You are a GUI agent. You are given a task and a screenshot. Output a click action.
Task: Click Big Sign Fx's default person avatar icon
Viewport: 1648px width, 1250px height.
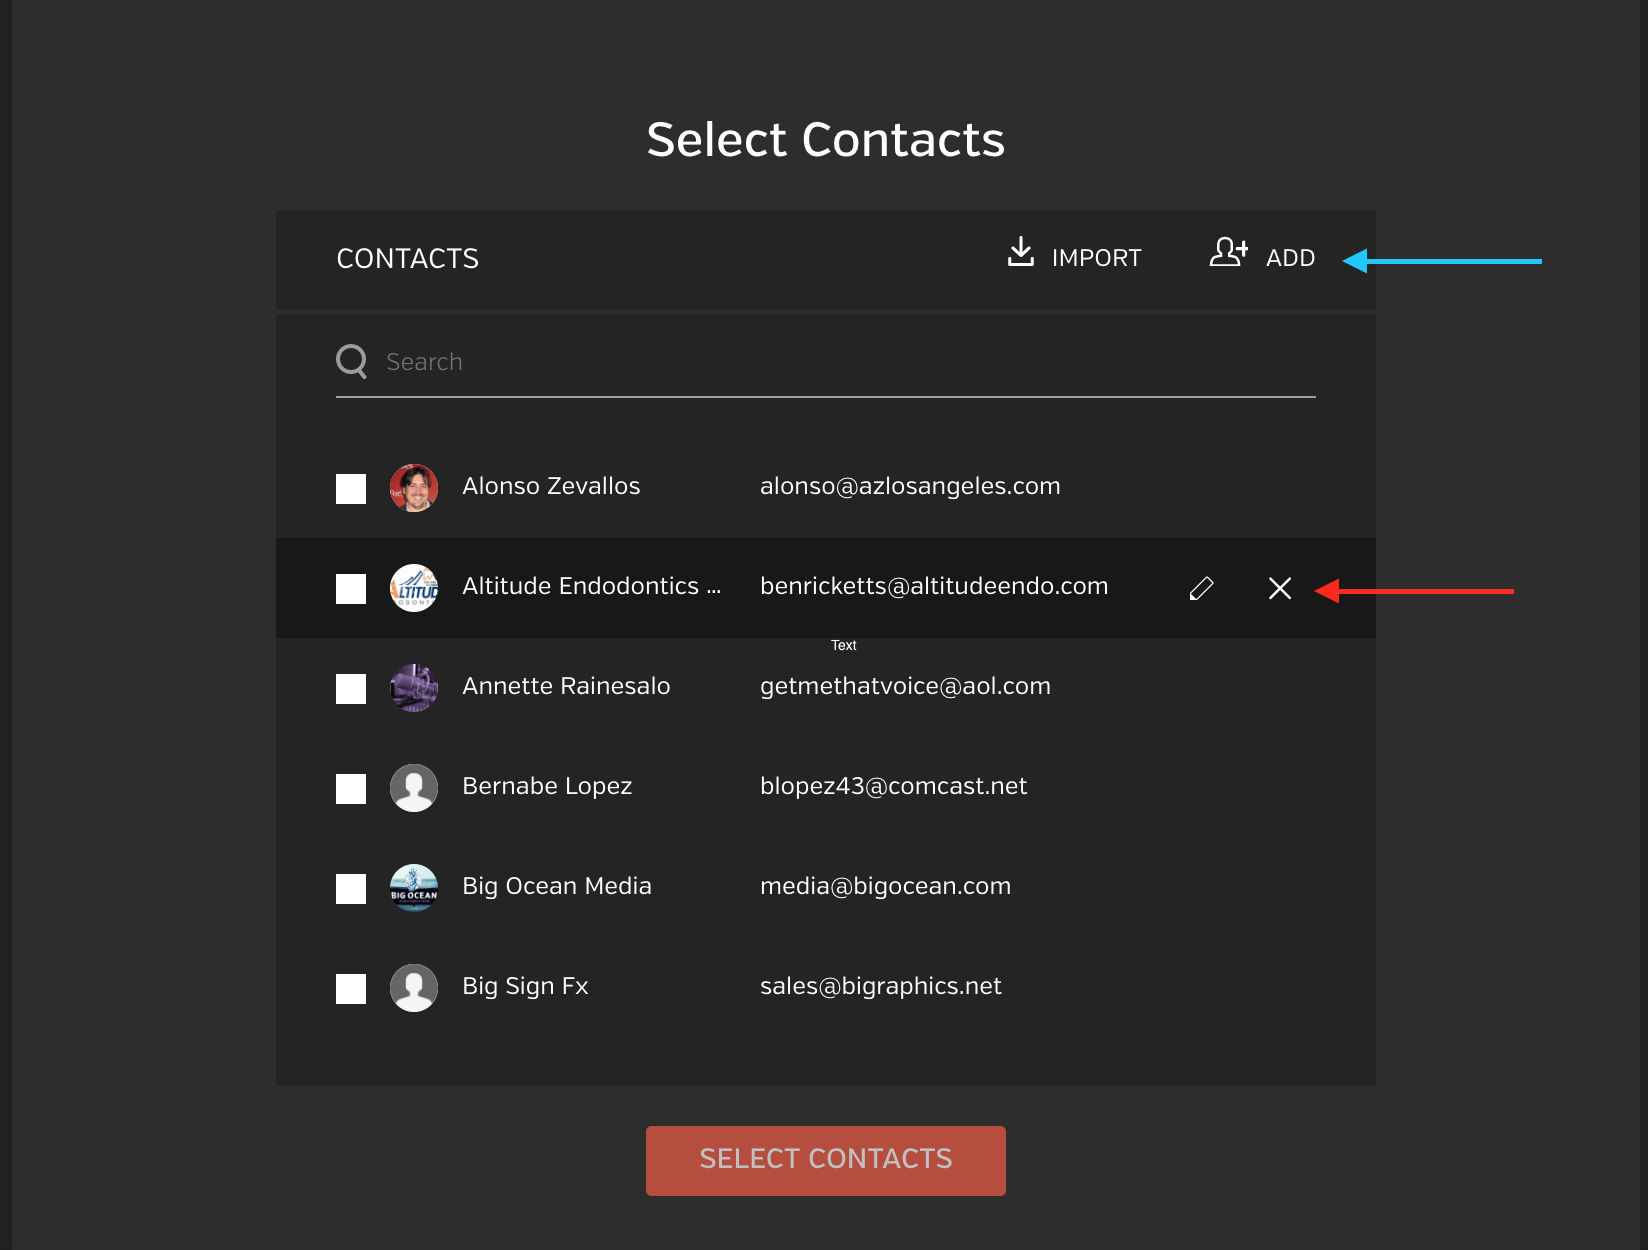point(413,987)
